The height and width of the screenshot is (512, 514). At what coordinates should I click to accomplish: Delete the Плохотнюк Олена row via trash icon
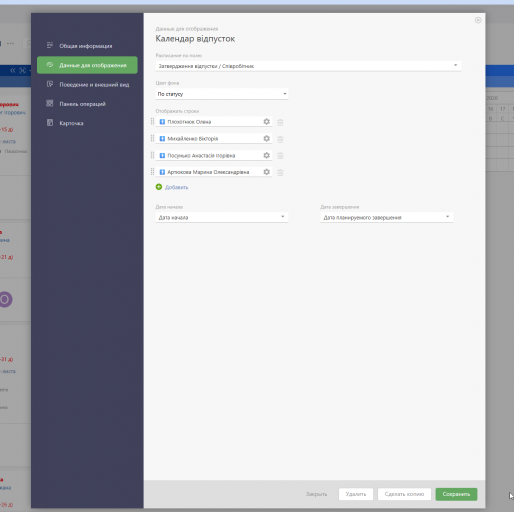pyautogui.click(x=280, y=122)
